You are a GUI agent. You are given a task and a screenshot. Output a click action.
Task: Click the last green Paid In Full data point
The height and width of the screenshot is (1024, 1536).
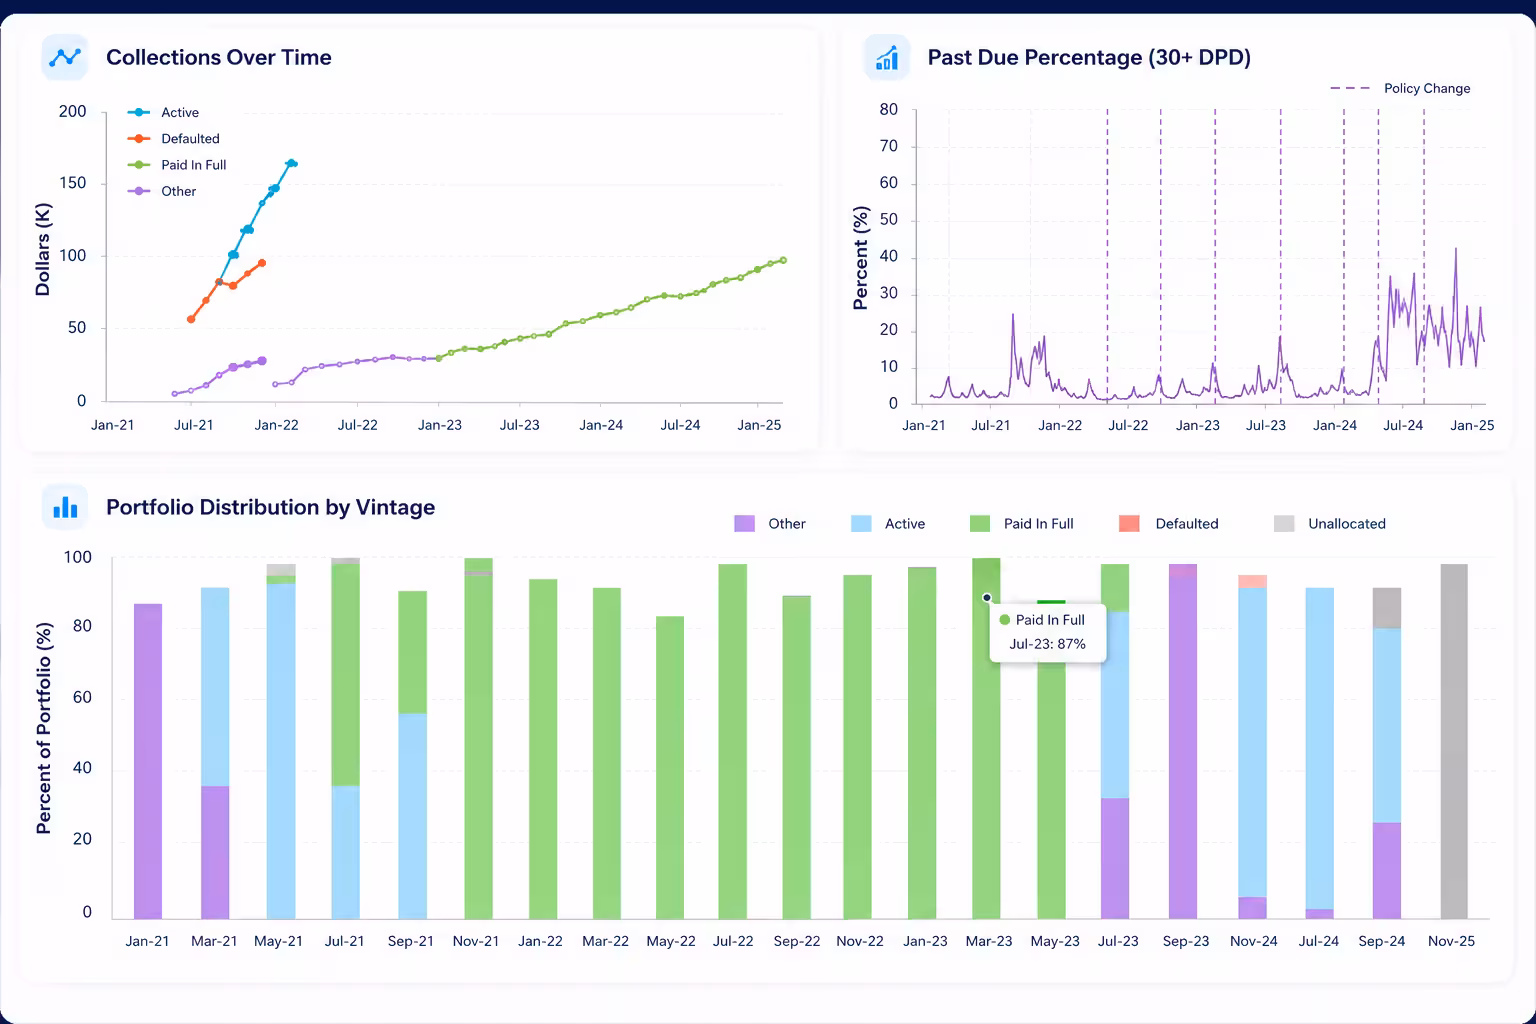[x=783, y=260]
